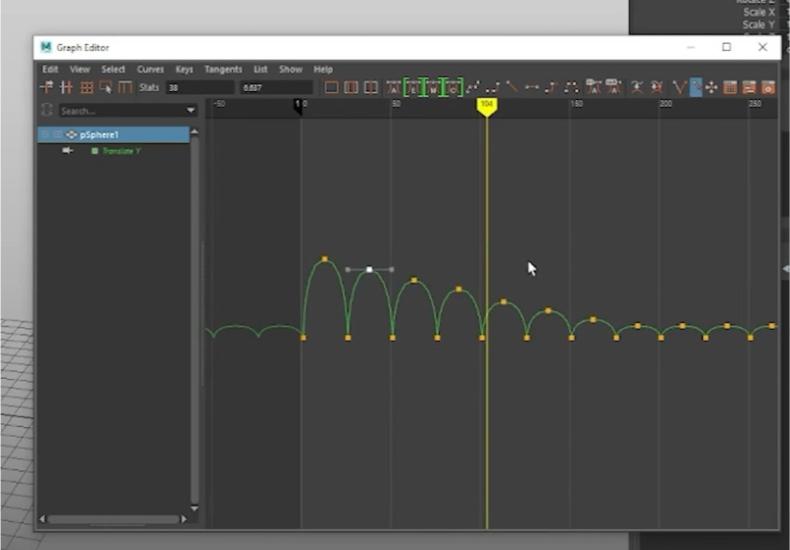Open the Dope Sheet from the toolbar
This screenshot has height=550, width=790.
coord(730,88)
